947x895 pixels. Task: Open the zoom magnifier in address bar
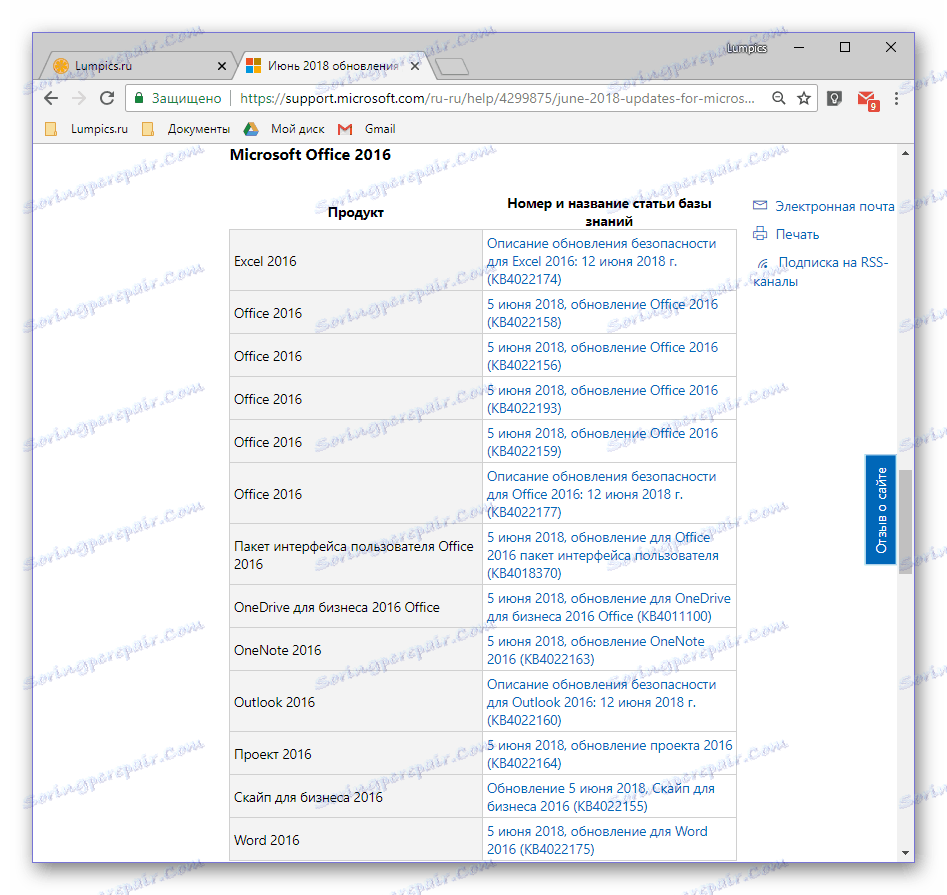[778, 98]
